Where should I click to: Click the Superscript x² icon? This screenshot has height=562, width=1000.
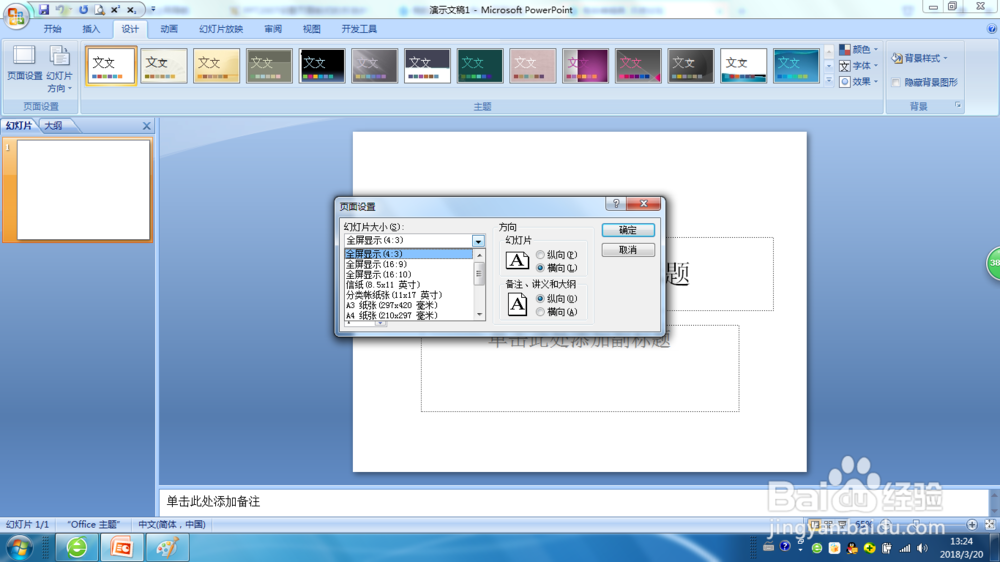click(x=115, y=10)
